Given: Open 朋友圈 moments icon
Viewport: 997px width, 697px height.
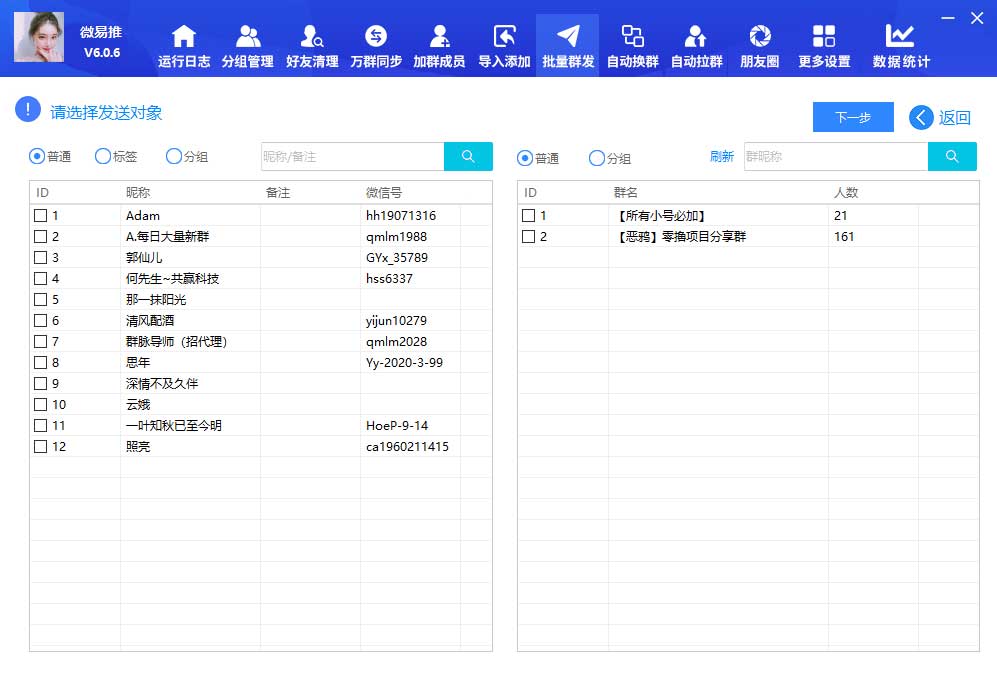Looking at the screenshot, I should pos(760,37).
